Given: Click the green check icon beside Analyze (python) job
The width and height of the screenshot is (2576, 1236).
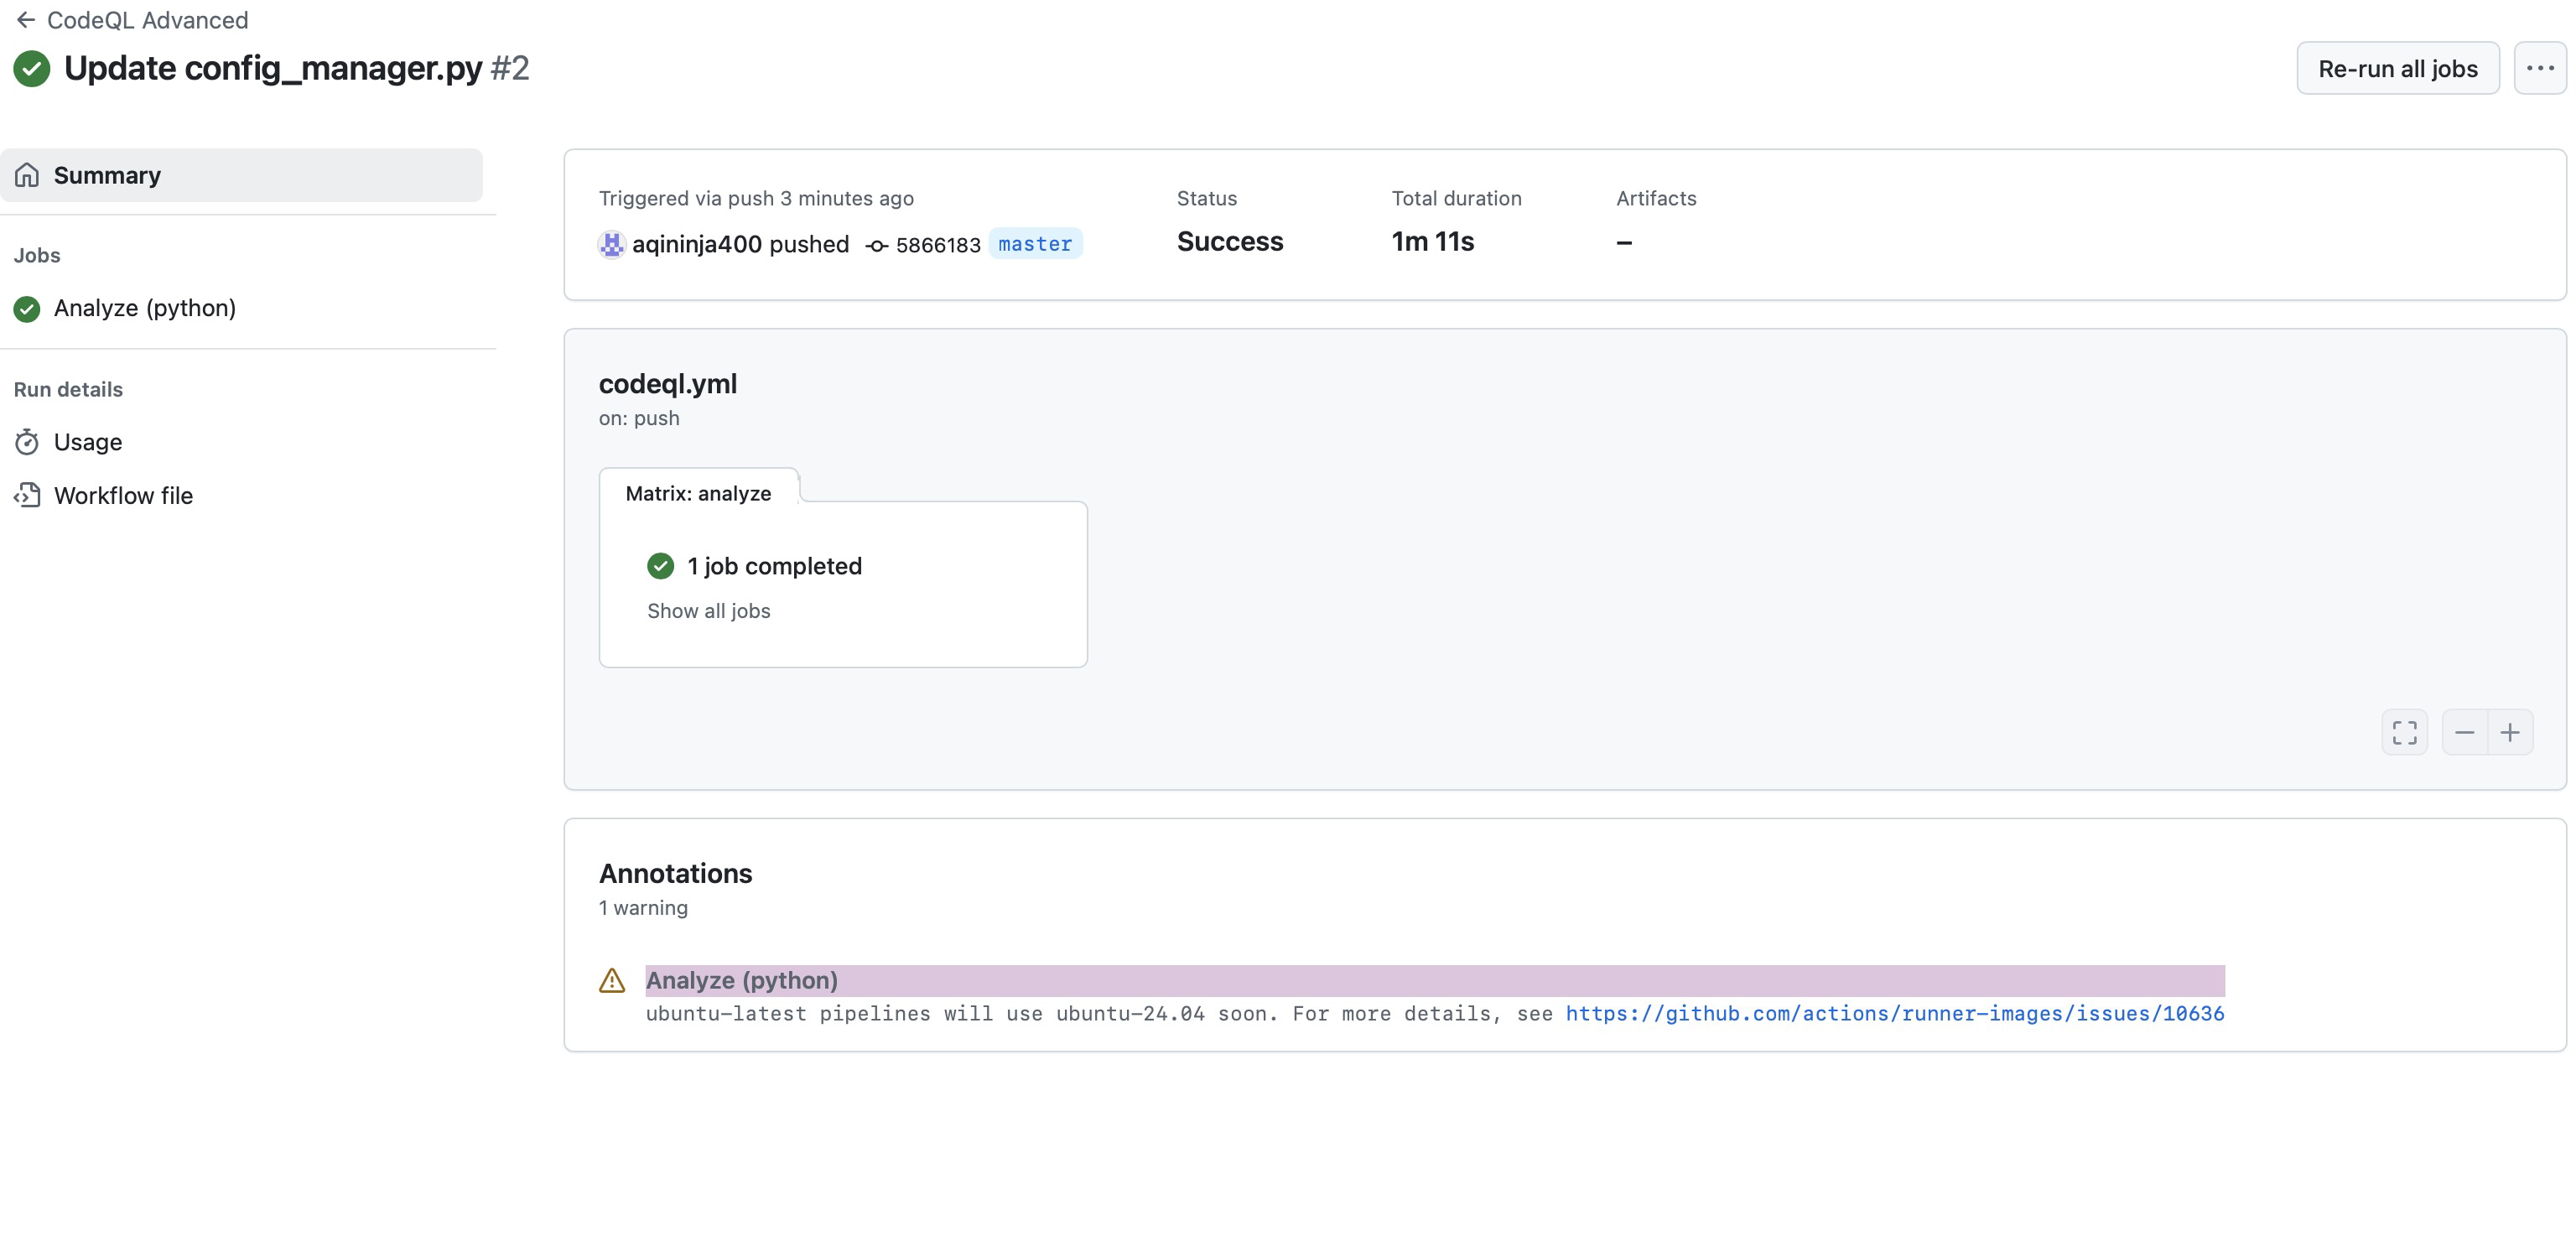Looking at the screenshot, I should 27,309.
